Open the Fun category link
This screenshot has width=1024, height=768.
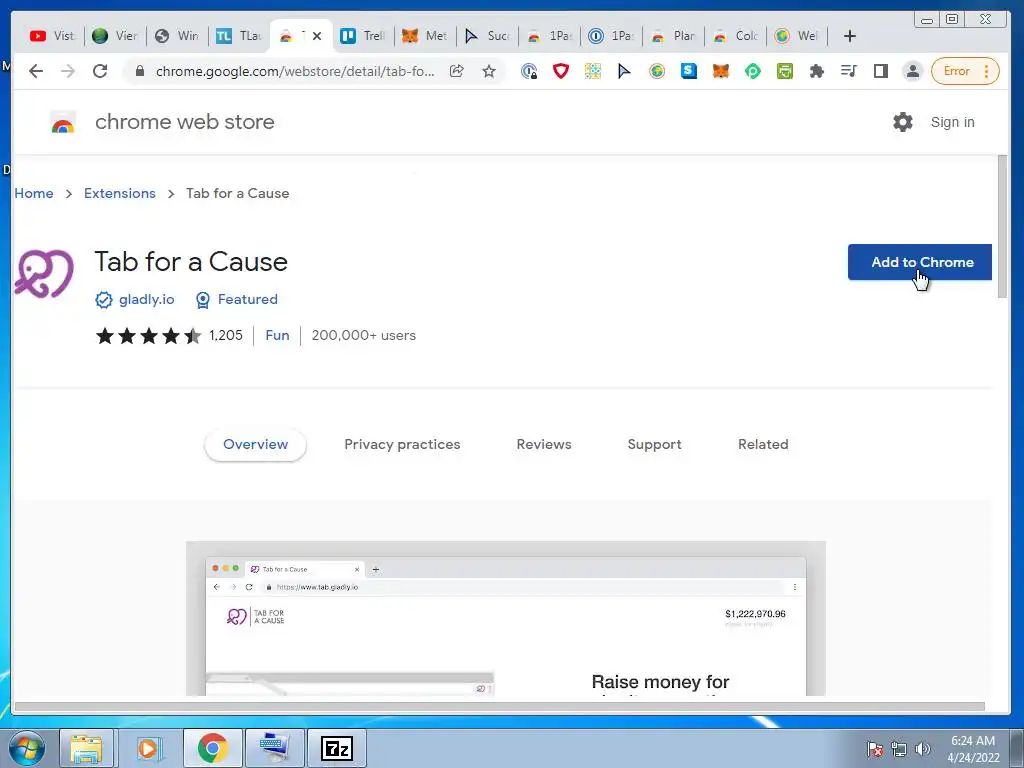[x=277, y=335]
